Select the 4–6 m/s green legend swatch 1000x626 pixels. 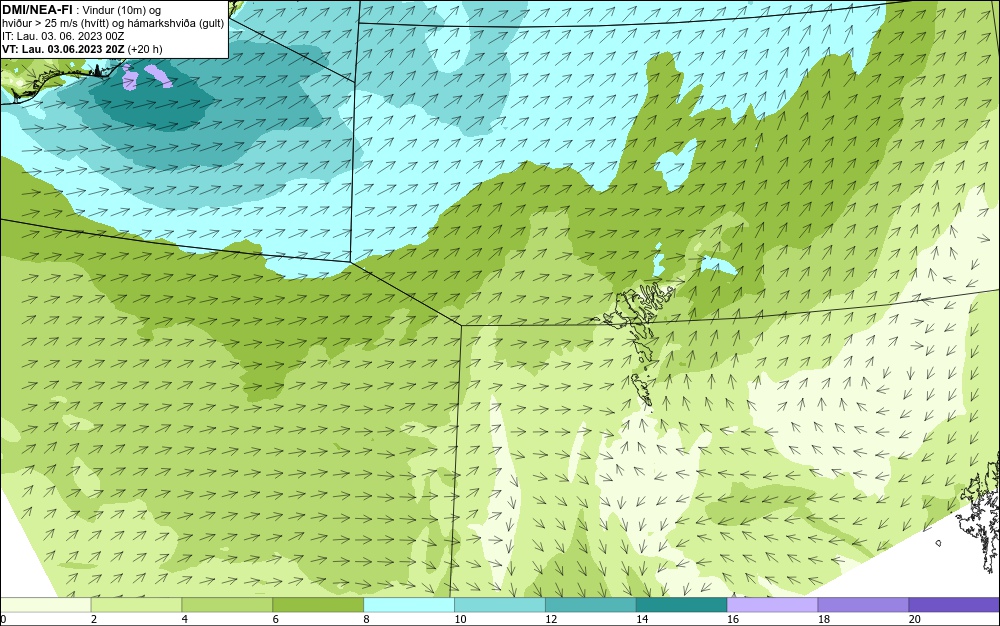point(227,605)
